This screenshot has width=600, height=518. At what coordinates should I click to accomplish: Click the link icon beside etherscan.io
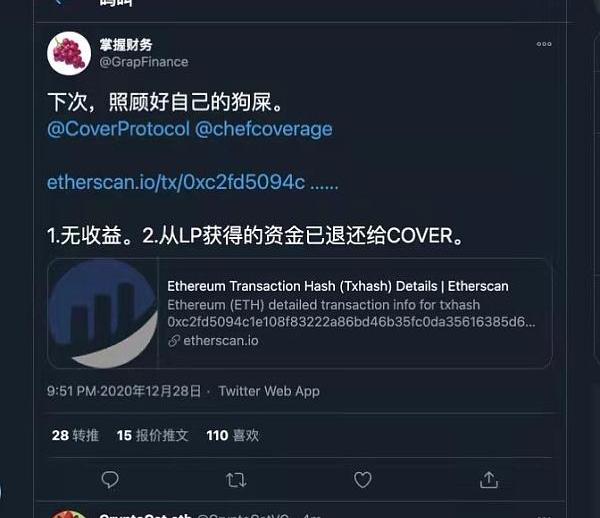[174, 340]
